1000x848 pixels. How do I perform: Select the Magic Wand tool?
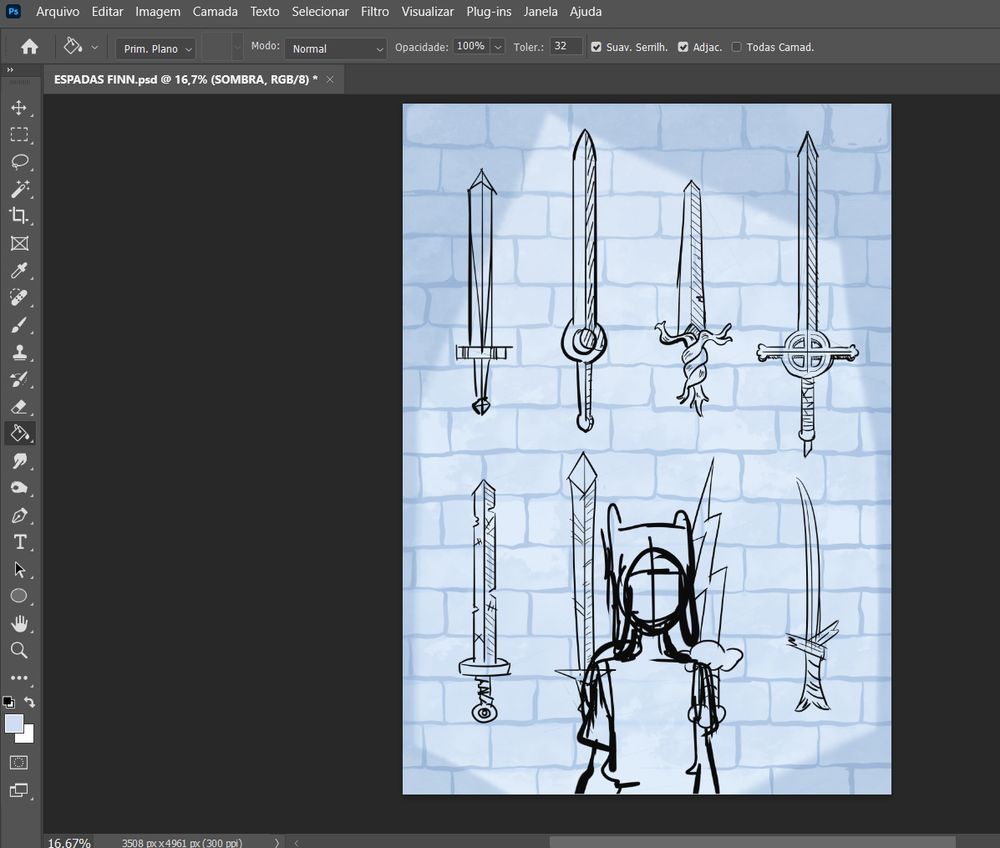tap(19, 189)
